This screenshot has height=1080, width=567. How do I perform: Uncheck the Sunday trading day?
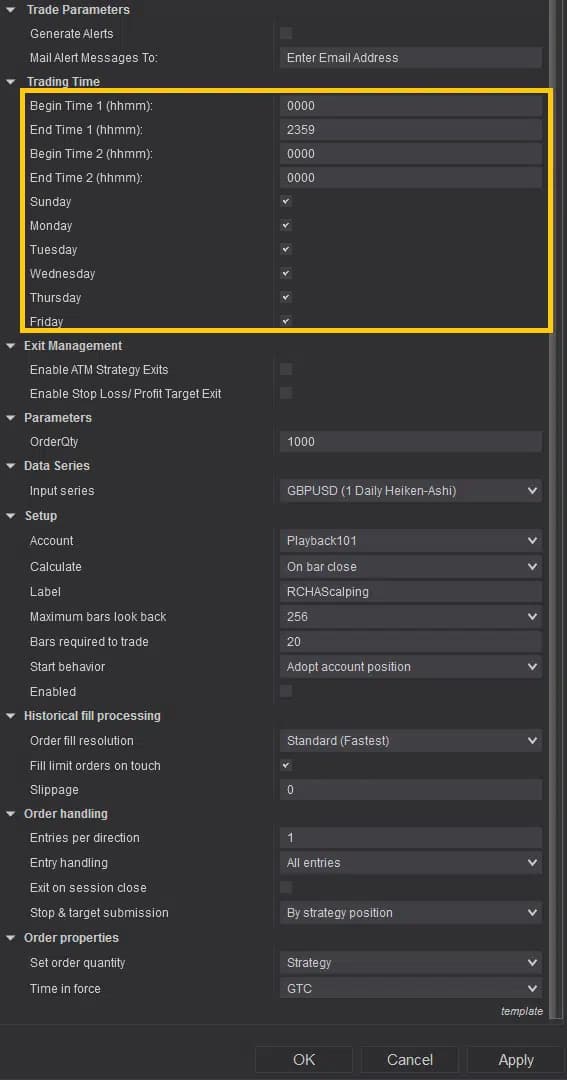coord(286,202)
